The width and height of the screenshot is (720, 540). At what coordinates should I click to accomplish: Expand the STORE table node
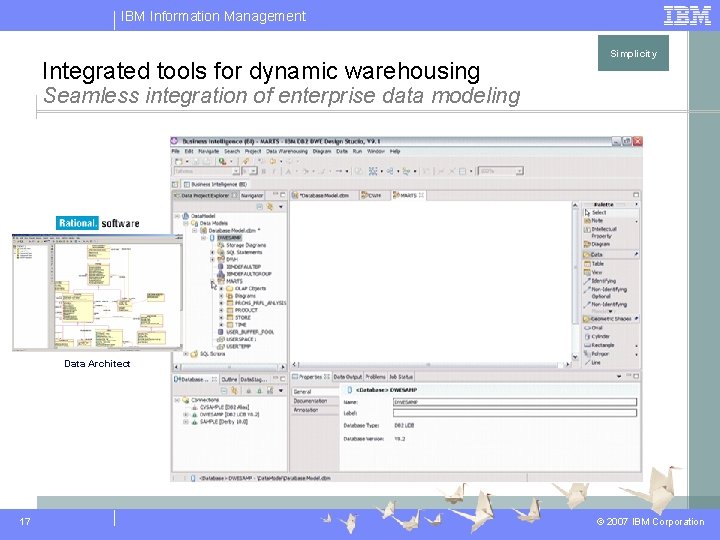(x=221, y=318)
